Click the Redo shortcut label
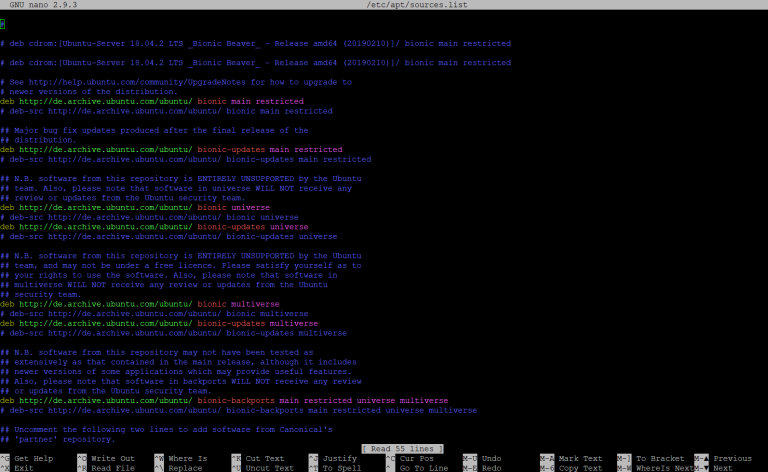768x472 pixels. [x=491, y=468]
